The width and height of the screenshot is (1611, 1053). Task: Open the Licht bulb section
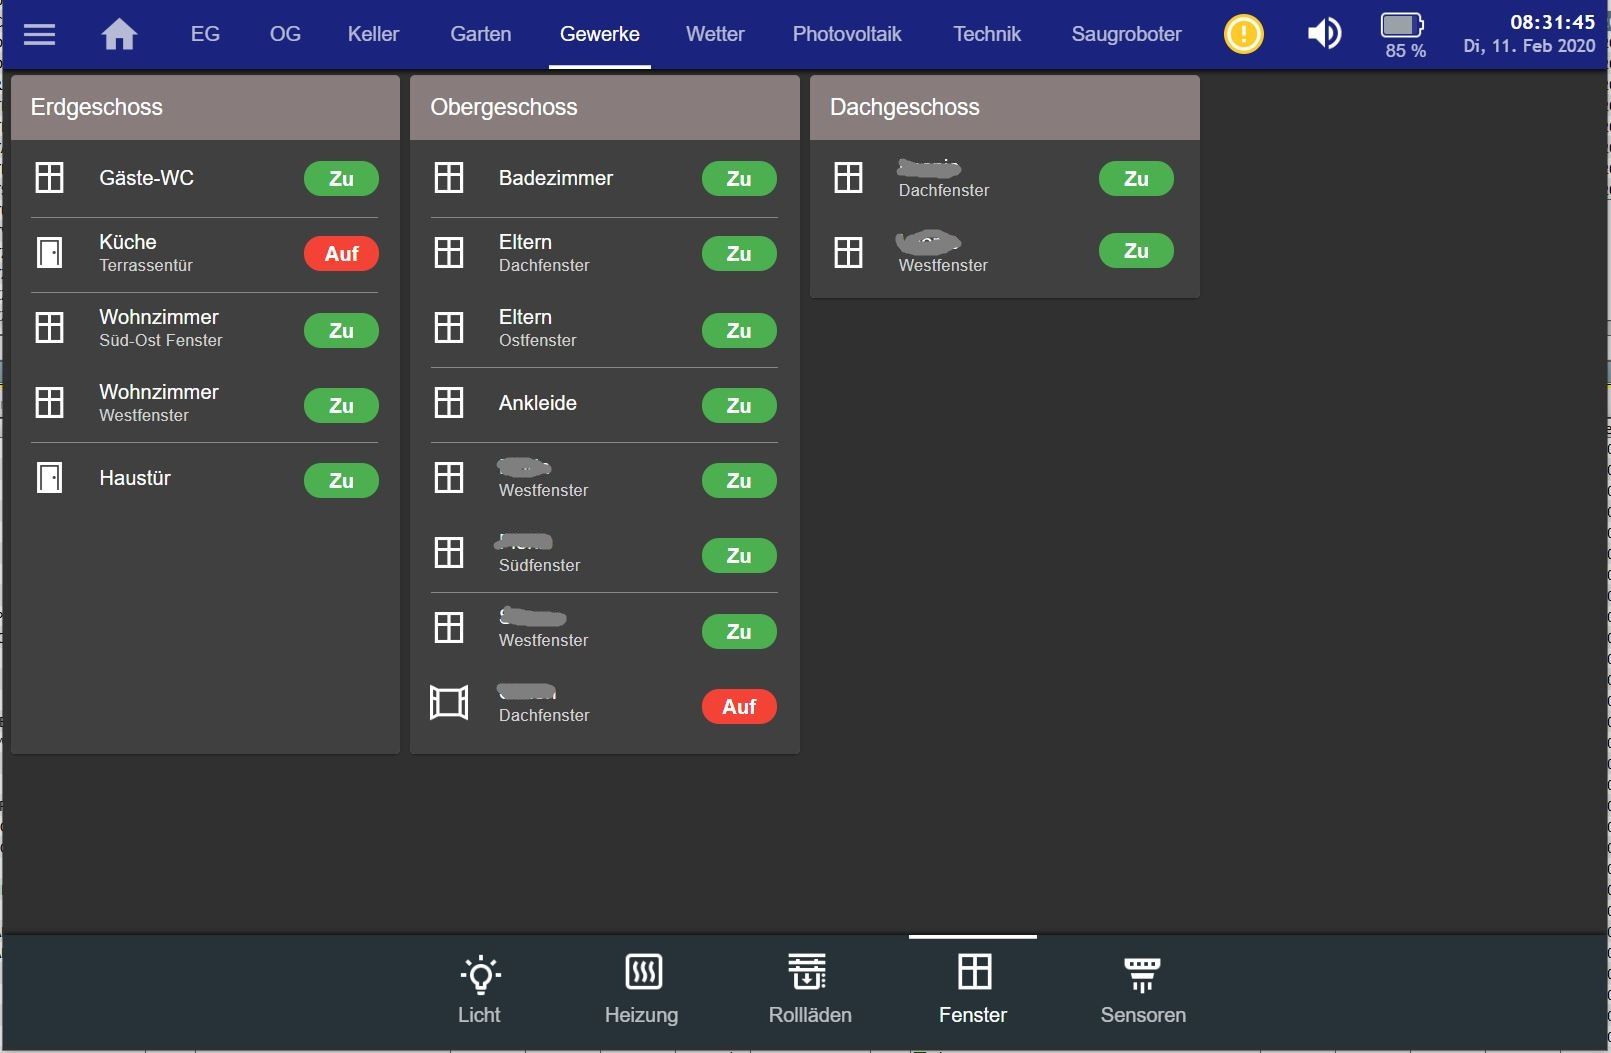click(479, 990)
